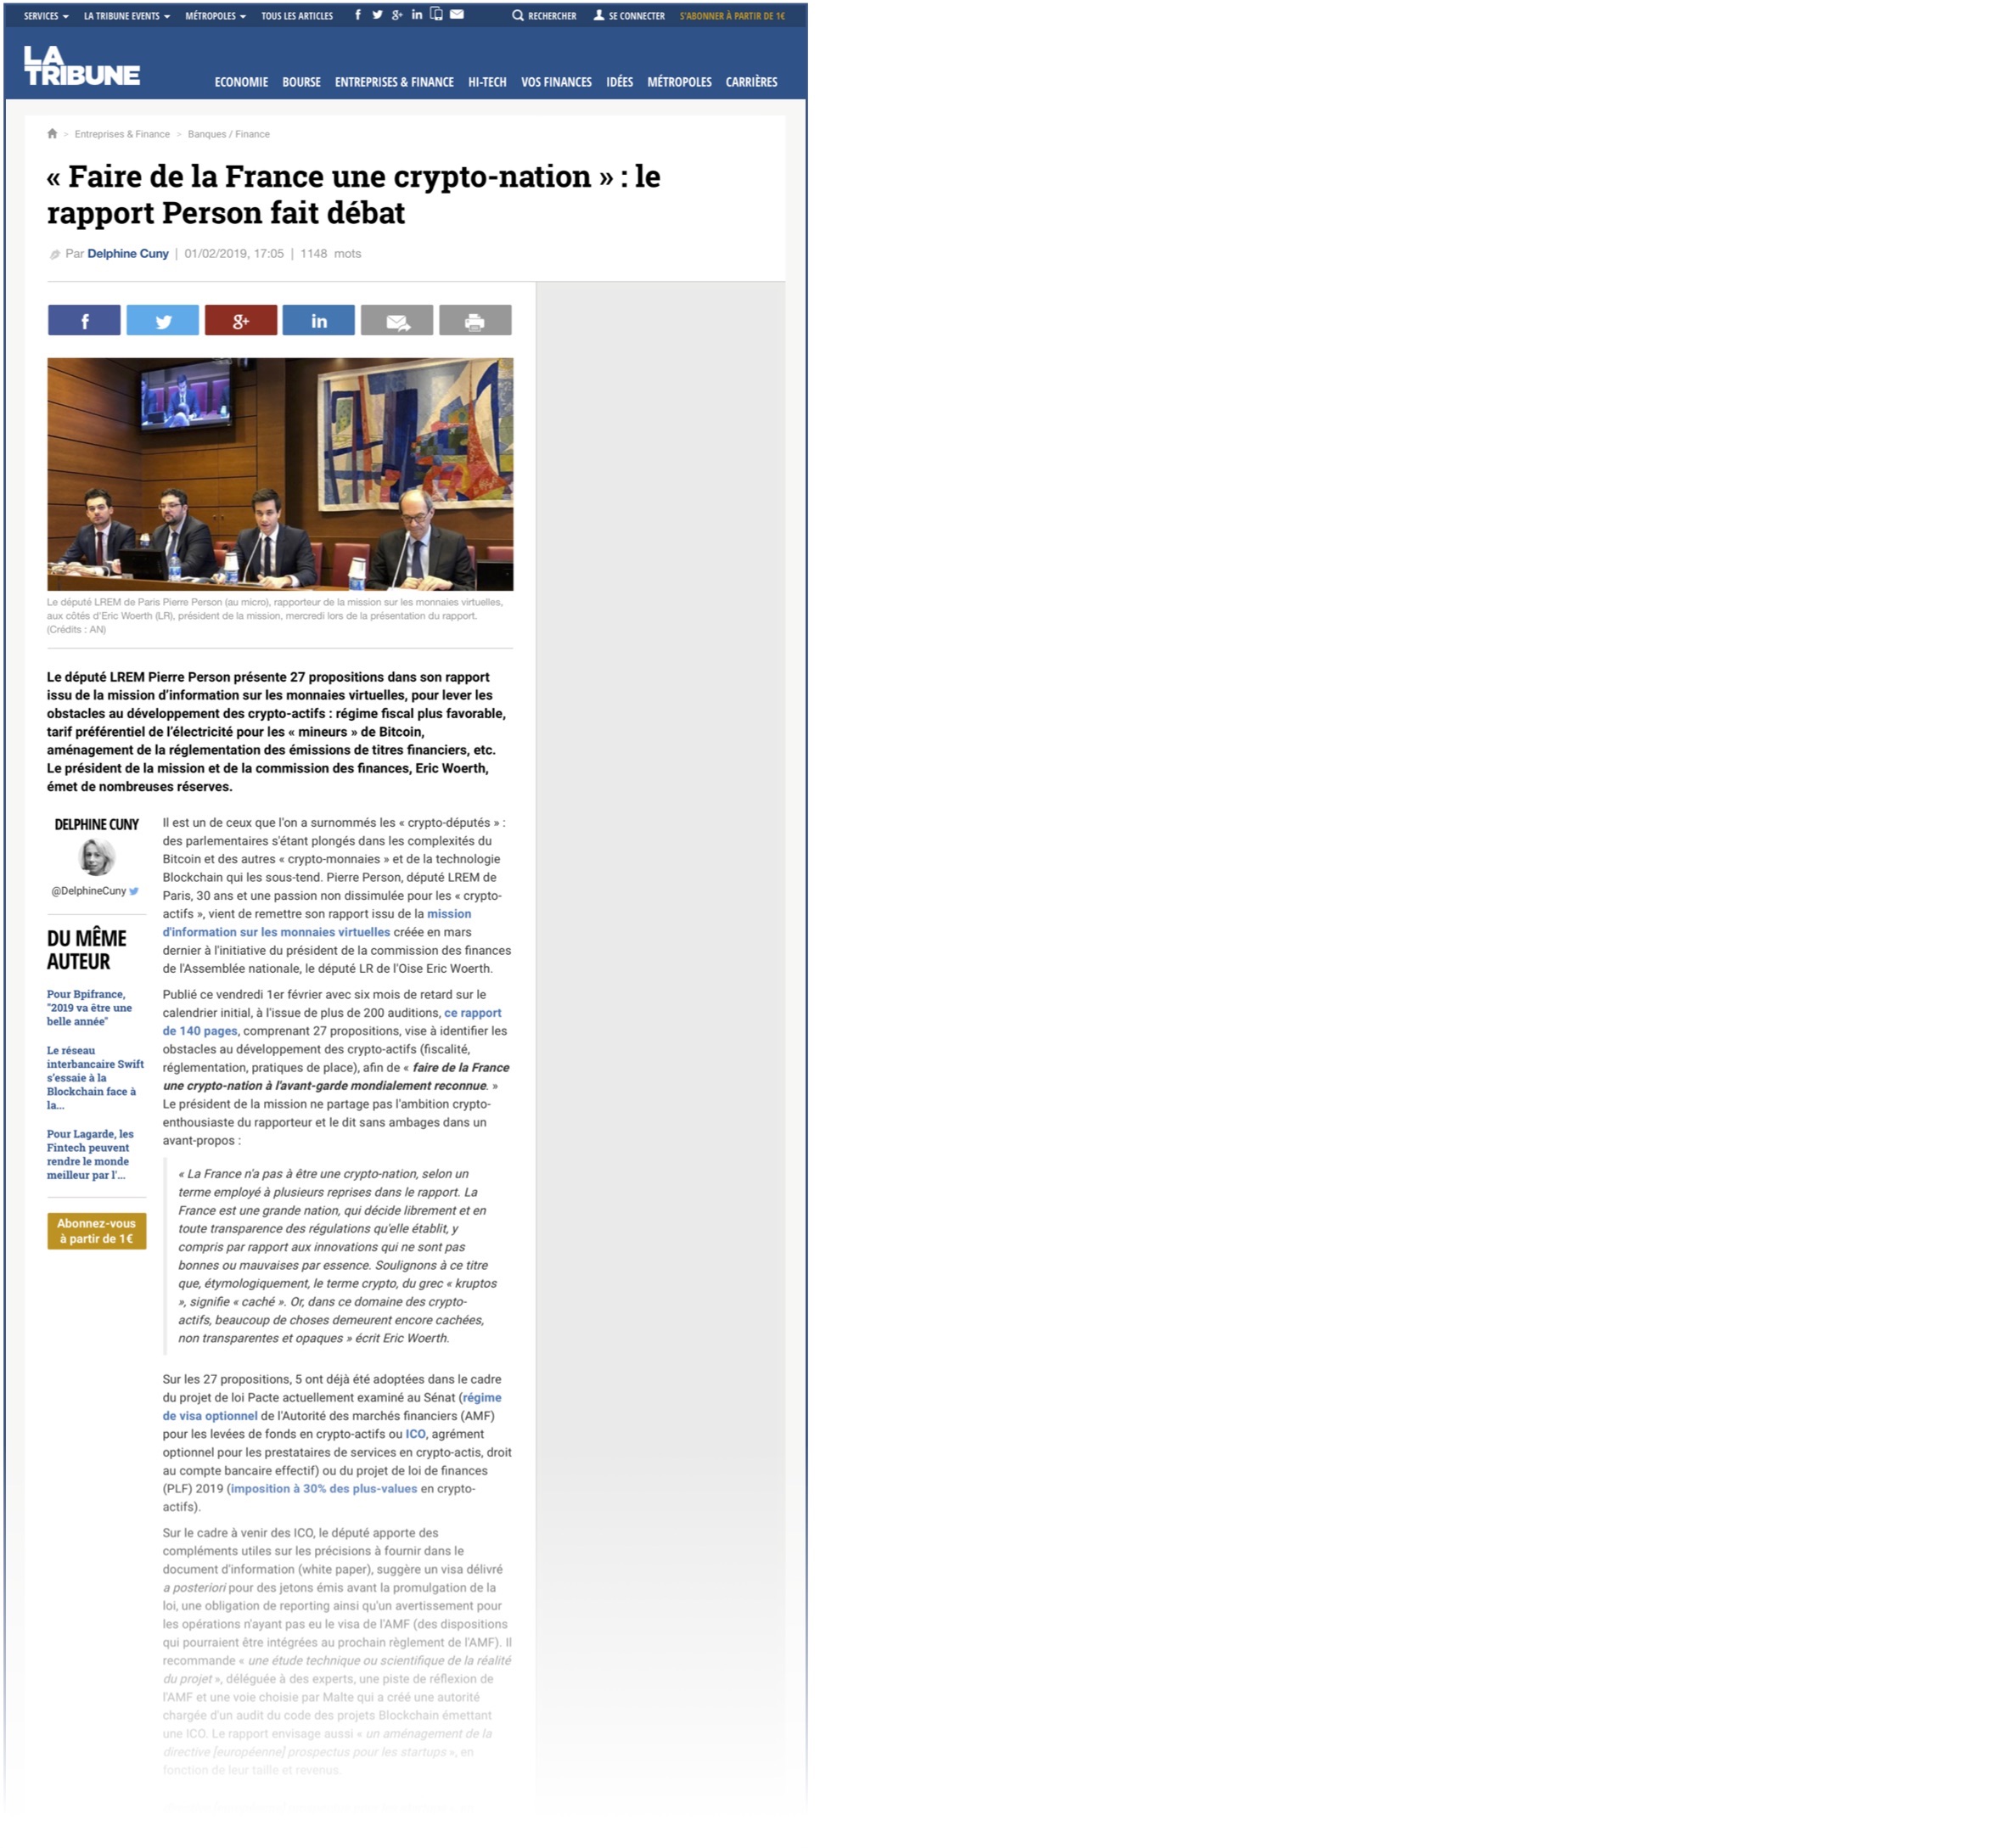2005x1848 pixels.
Task: Open the Hi-Tech menu
Action: (487, 82)
